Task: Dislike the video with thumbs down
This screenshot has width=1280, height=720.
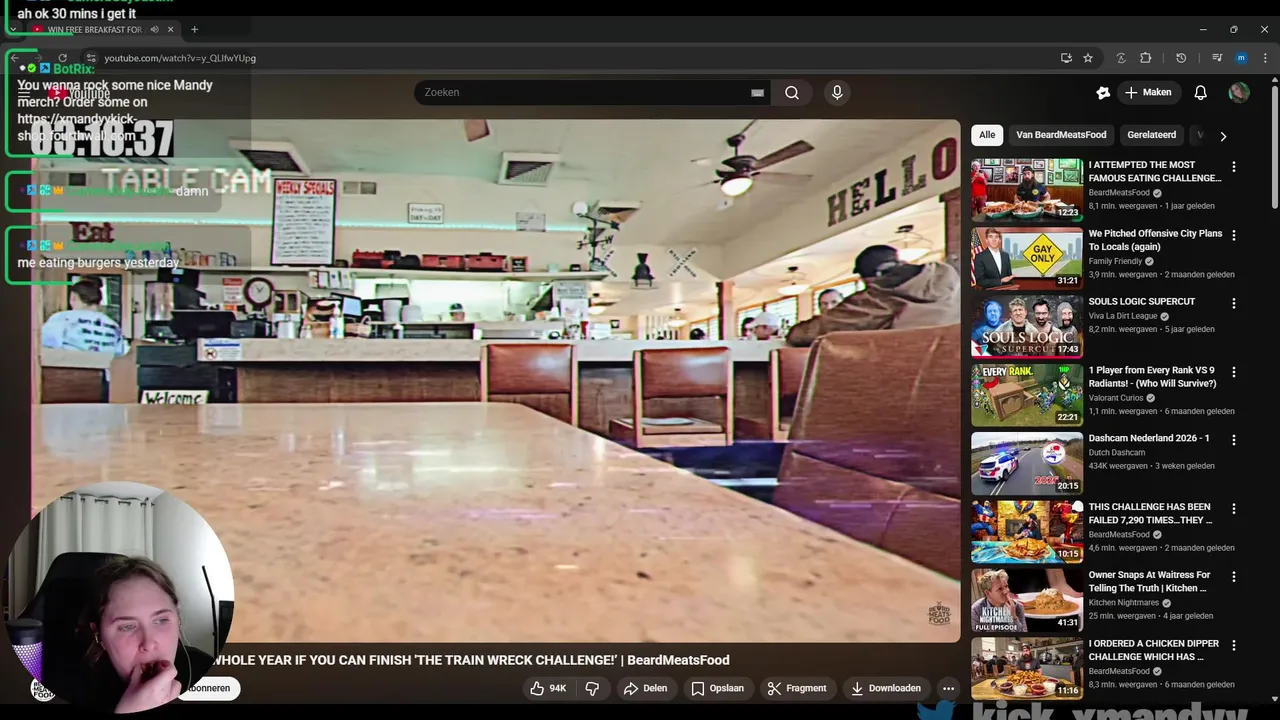Action: point(592,688)
